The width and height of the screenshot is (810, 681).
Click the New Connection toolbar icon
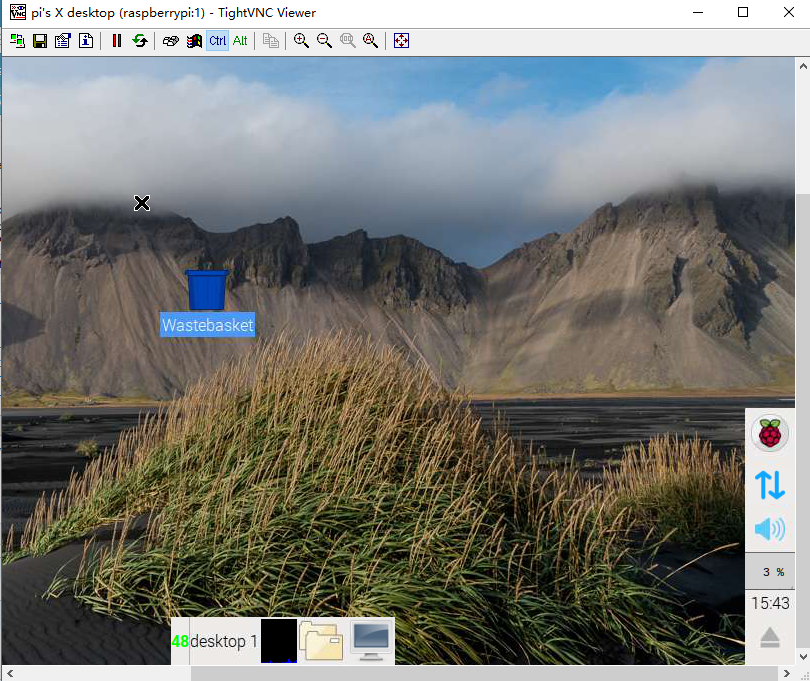(x=17, y=41)
